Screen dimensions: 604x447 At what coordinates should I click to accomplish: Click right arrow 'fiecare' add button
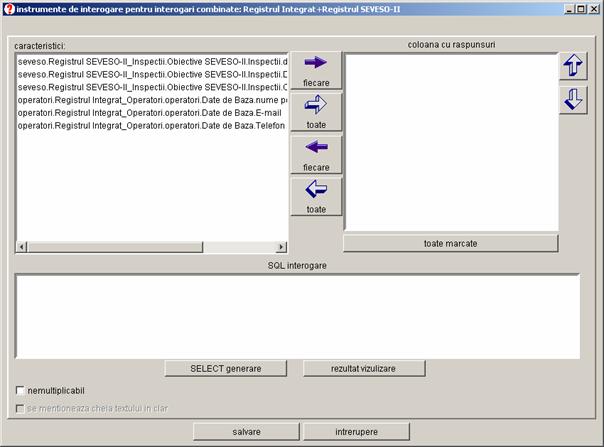[x=316, y=70]
